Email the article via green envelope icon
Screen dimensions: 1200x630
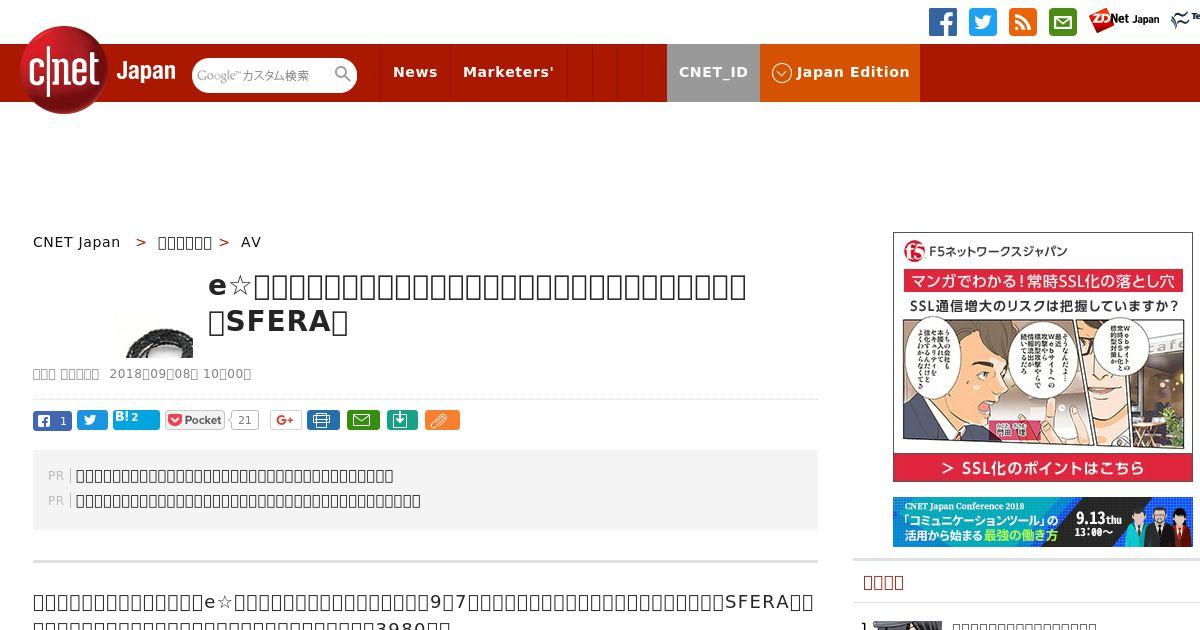click(363, 420)
